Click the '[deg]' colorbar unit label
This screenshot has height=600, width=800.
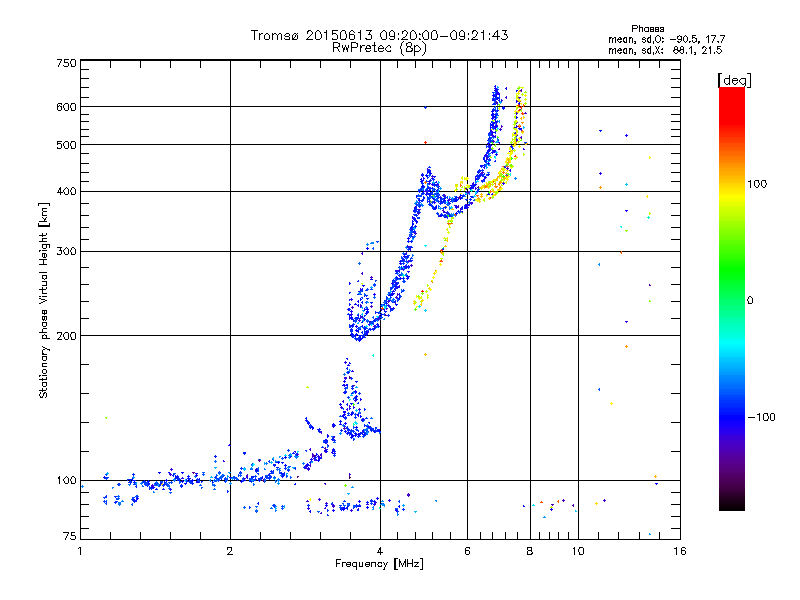tap(734, 80)
